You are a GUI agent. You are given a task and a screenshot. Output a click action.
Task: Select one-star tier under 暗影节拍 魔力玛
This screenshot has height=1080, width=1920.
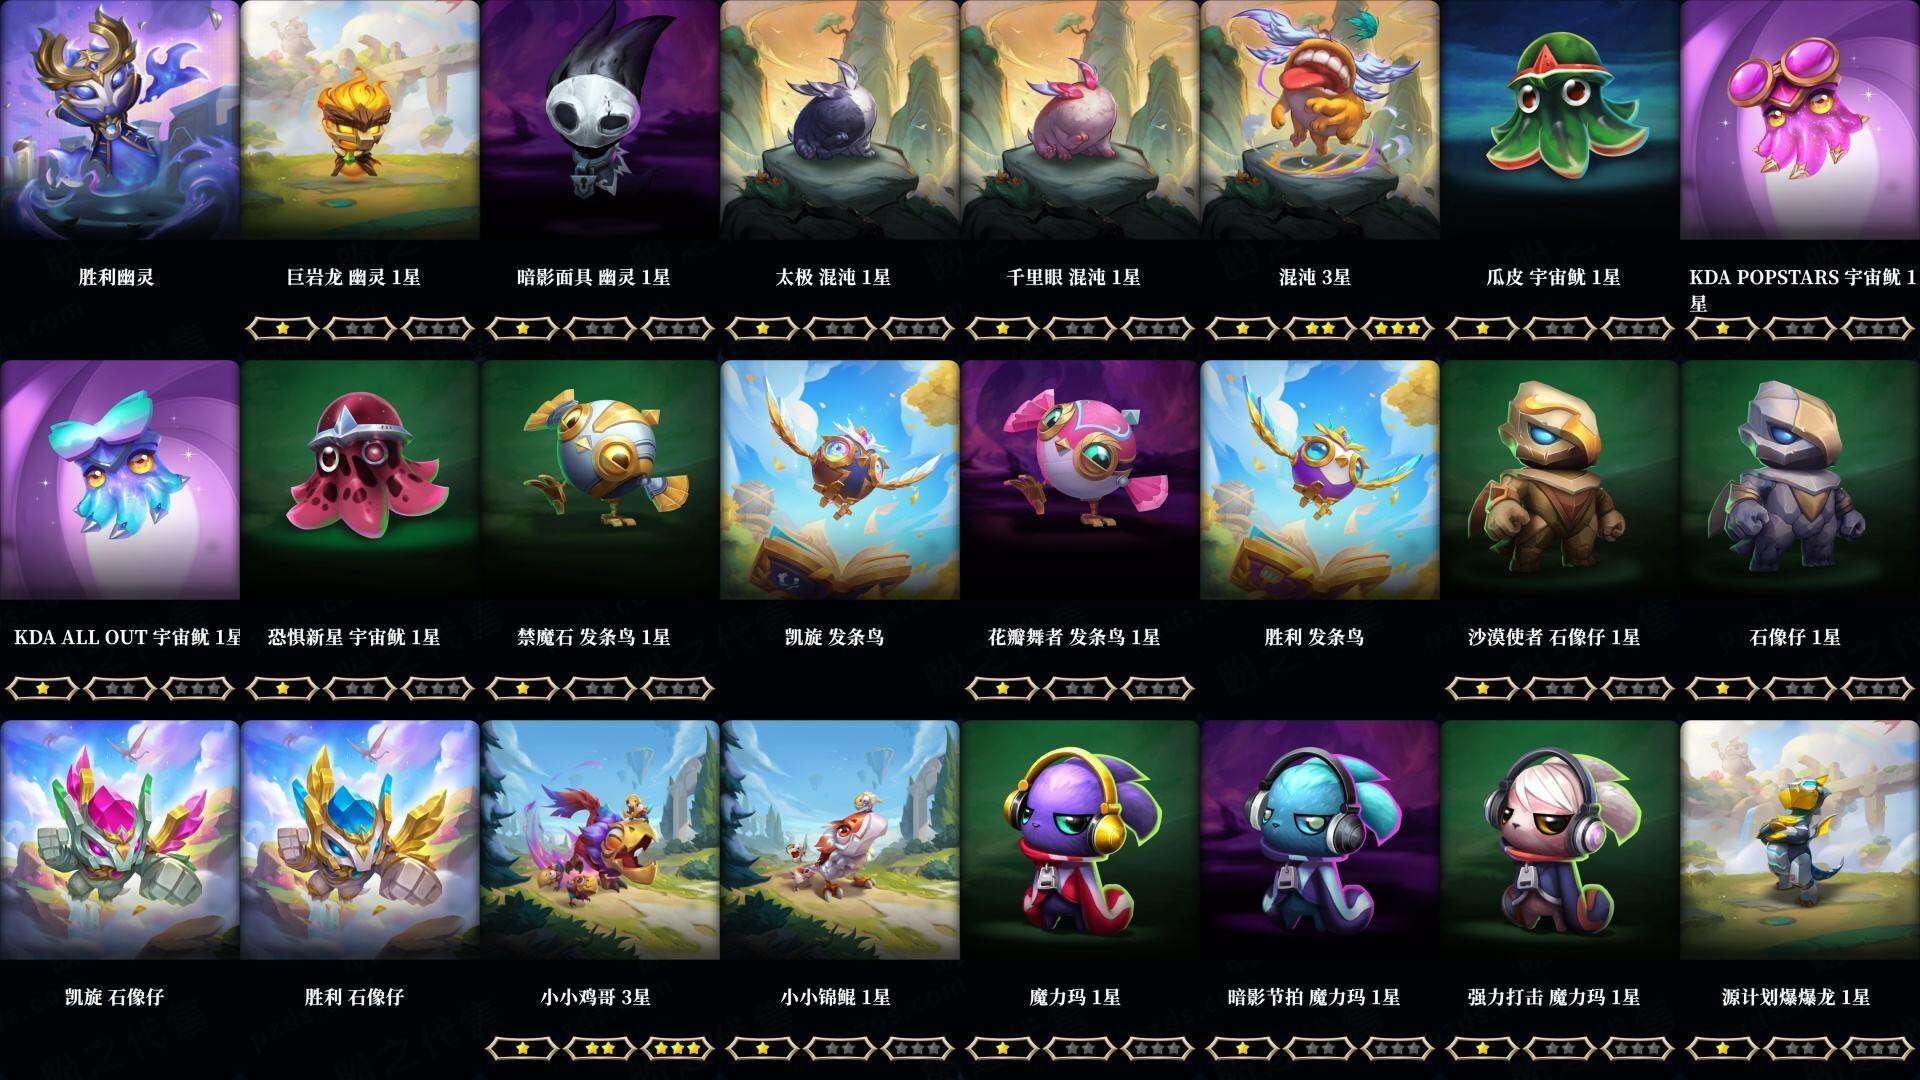click(x=1243, y=1048)
